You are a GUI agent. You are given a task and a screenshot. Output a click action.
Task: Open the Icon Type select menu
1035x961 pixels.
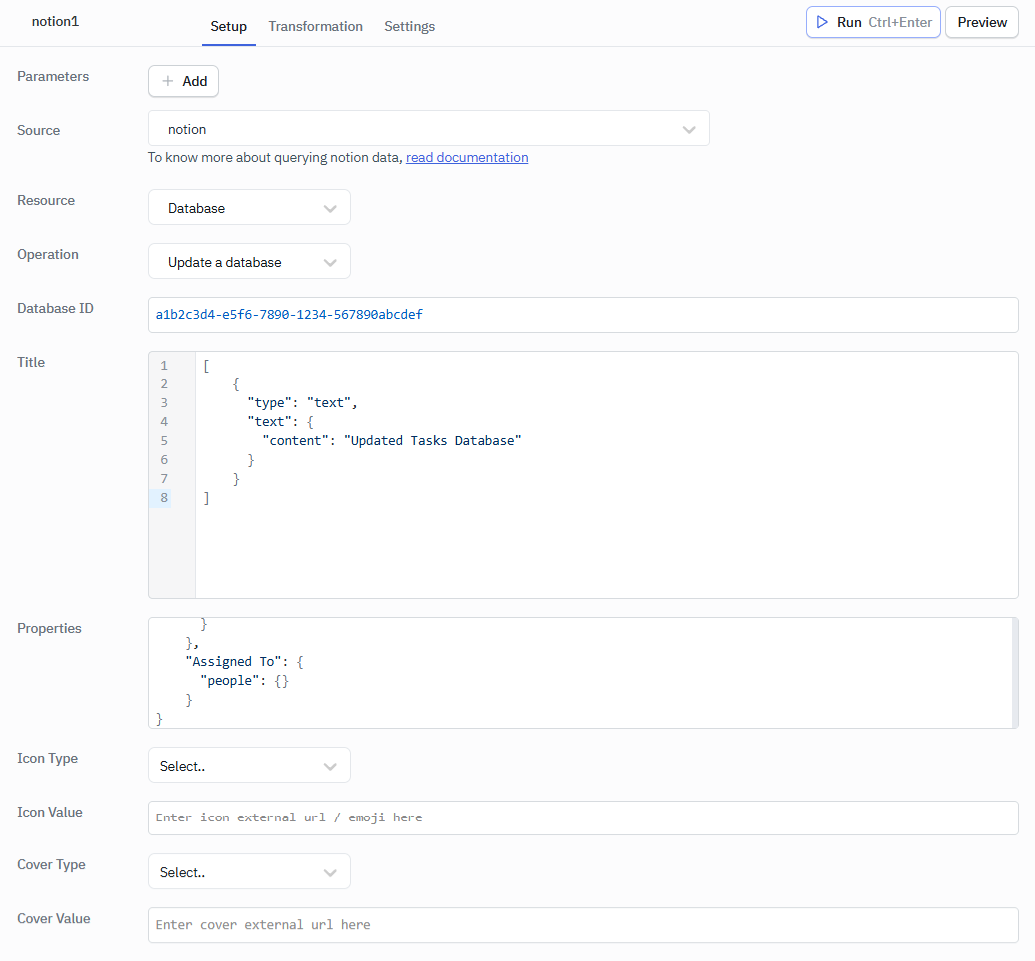click(x=249, y=765)
